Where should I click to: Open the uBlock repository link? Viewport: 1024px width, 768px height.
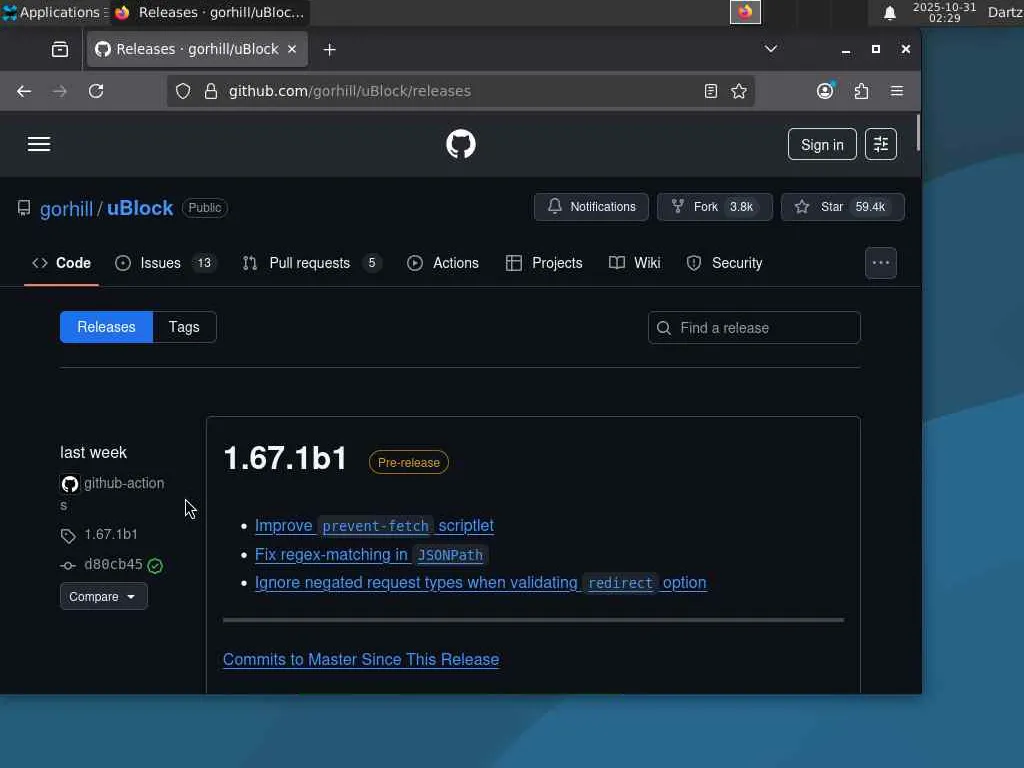tap(140, 208)
